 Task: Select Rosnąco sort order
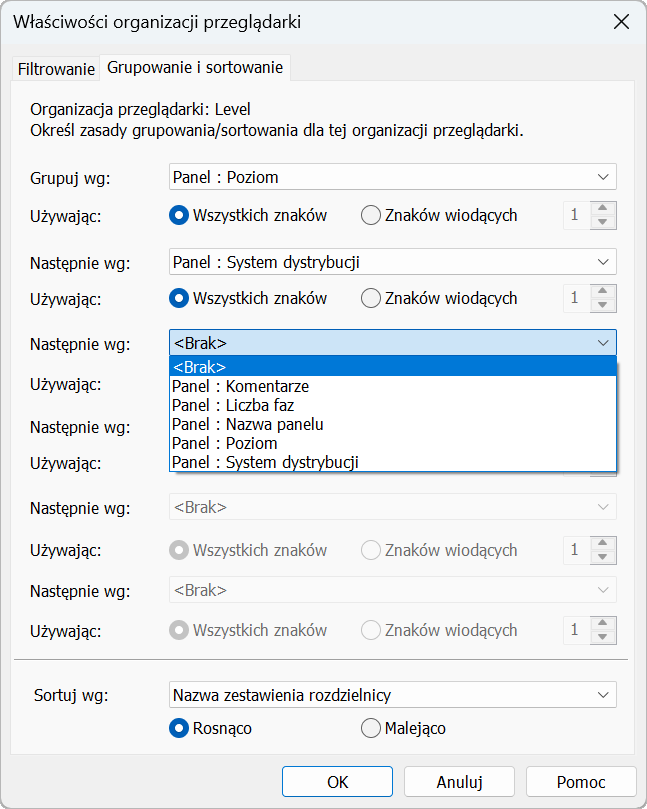[x=180, y=729]
